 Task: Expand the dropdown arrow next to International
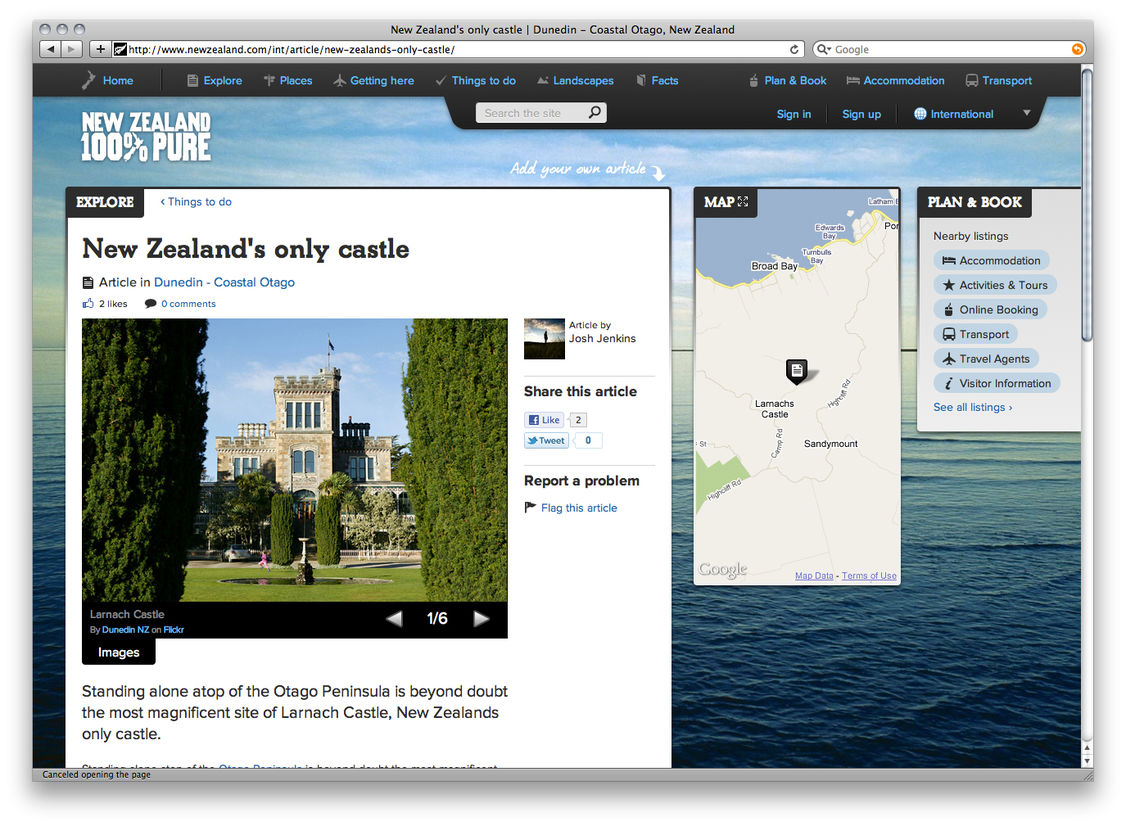pyautogui.click(x=1026, y=113)
